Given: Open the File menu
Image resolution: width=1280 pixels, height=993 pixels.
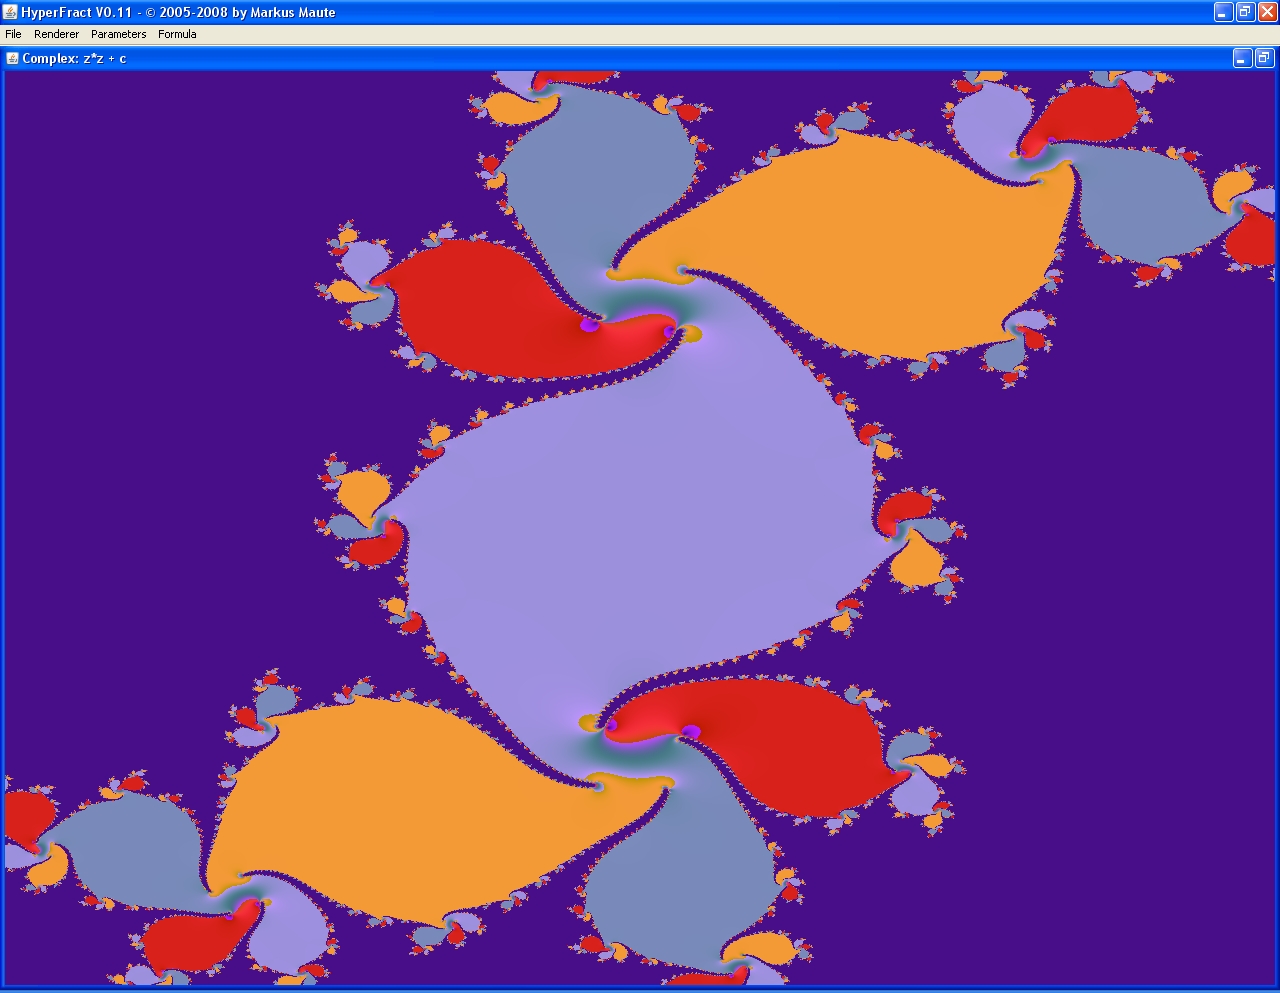Looking at the screenshot, I should 13,34.
